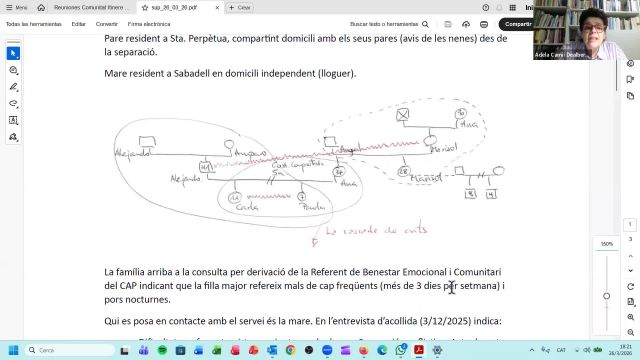Open Firefox from the taskbar
Screen dimensions: 640x360
click(x=363, y=350)
